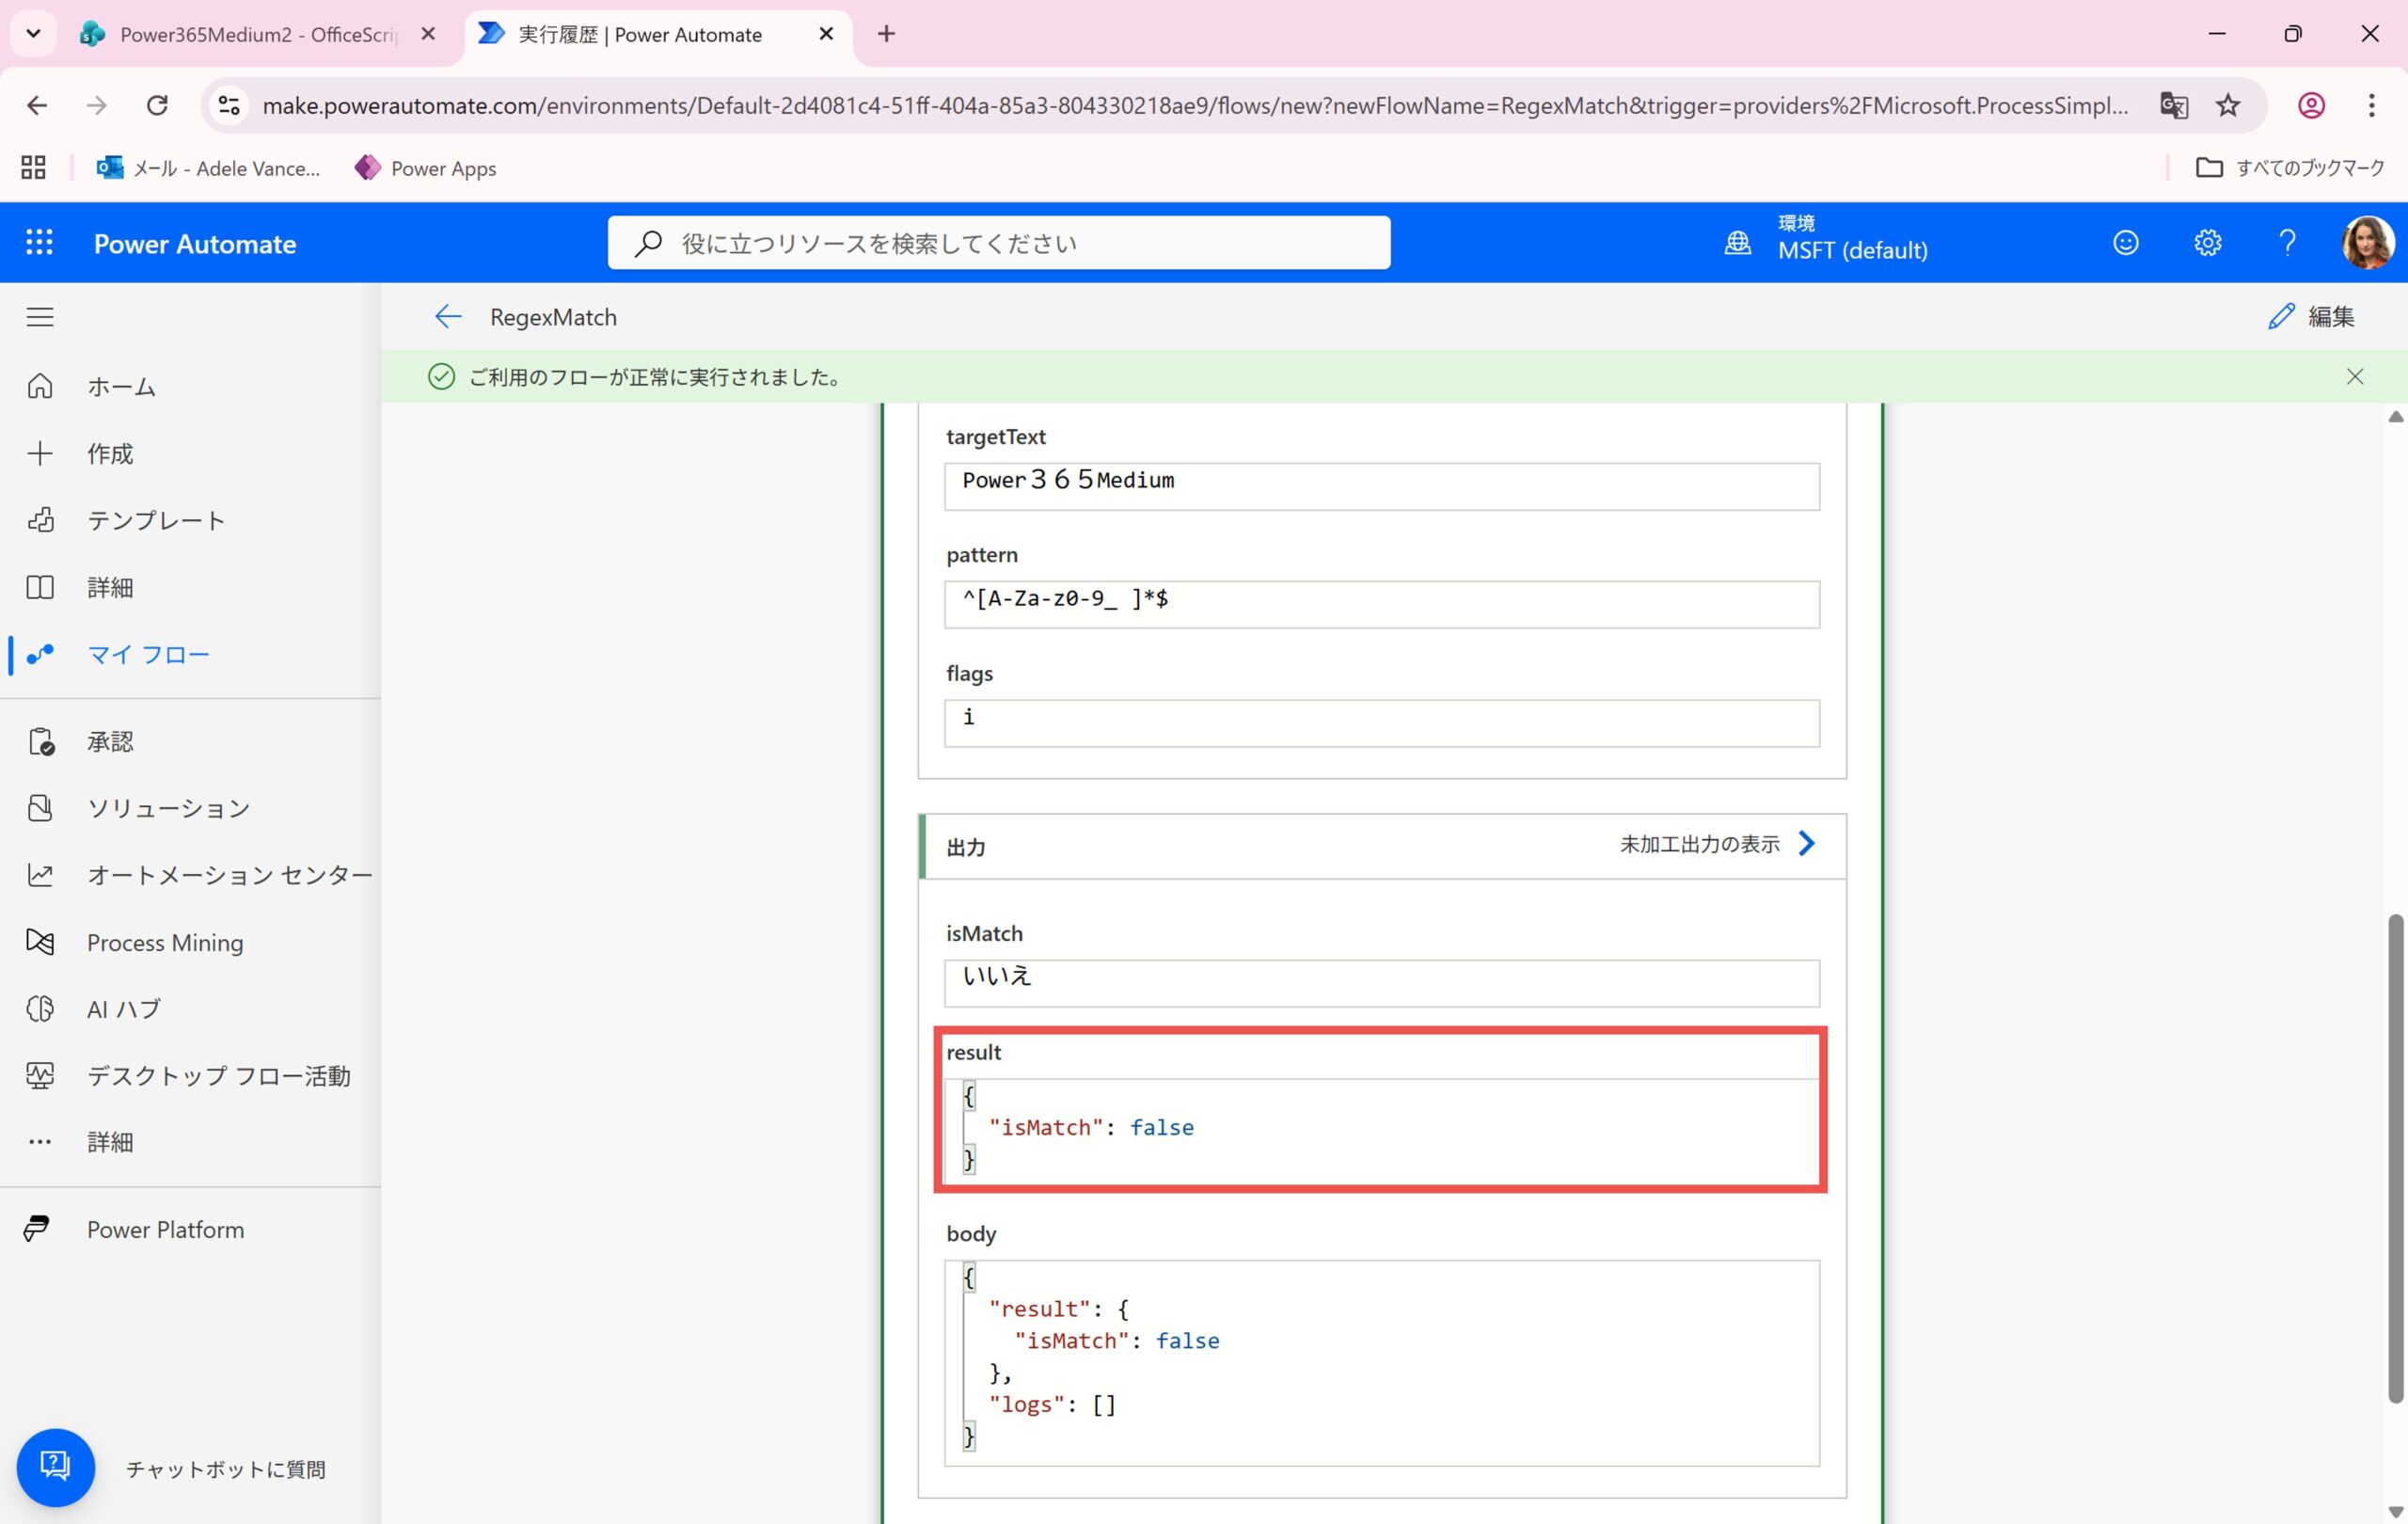The width and height of the screenshot is (2408, 1524).
Task: Click the back arrow beside RegexMatch
Action: point(448,317)
